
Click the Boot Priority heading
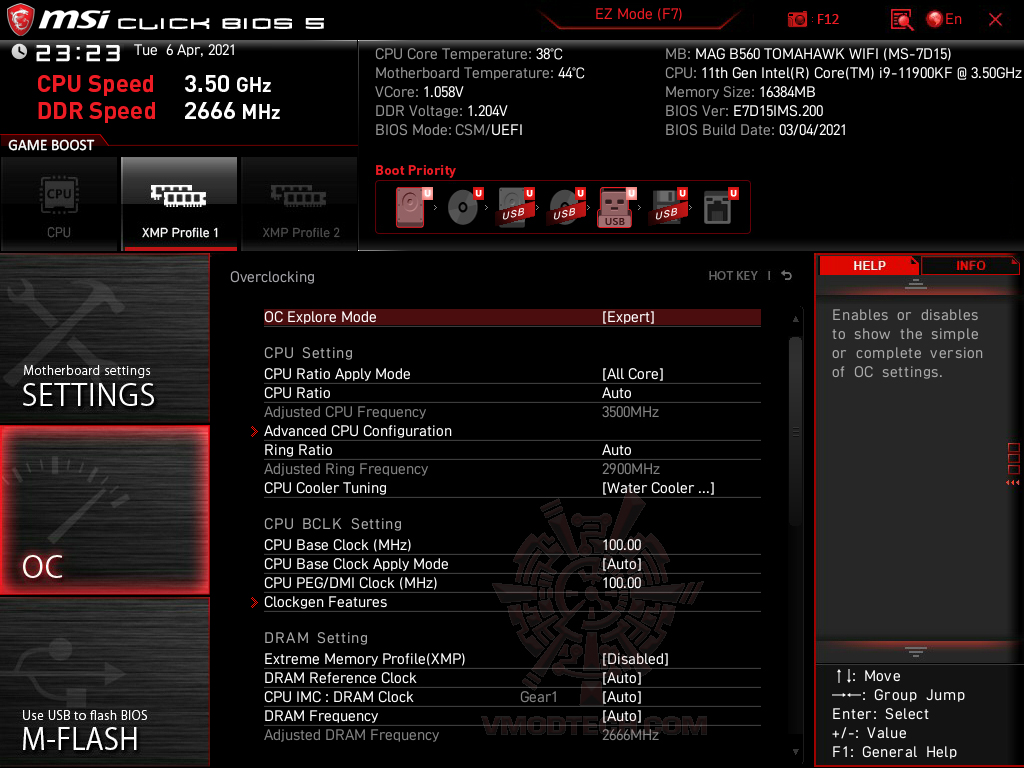tap(415, 170)
